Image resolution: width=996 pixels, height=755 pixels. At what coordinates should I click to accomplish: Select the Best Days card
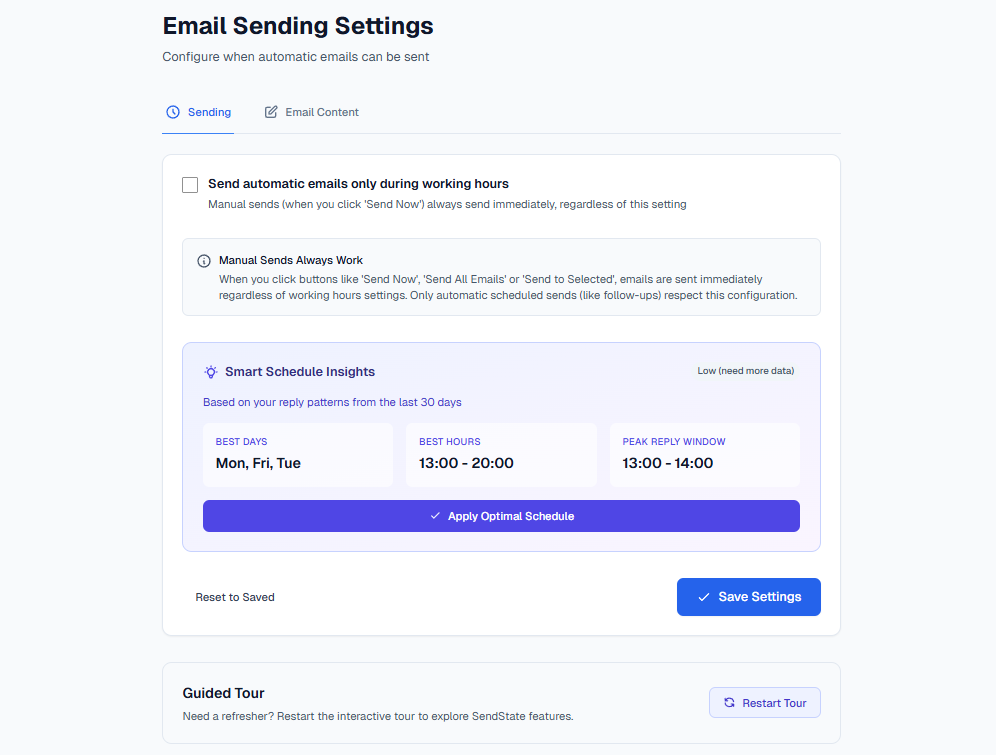[x=298, y=454]
